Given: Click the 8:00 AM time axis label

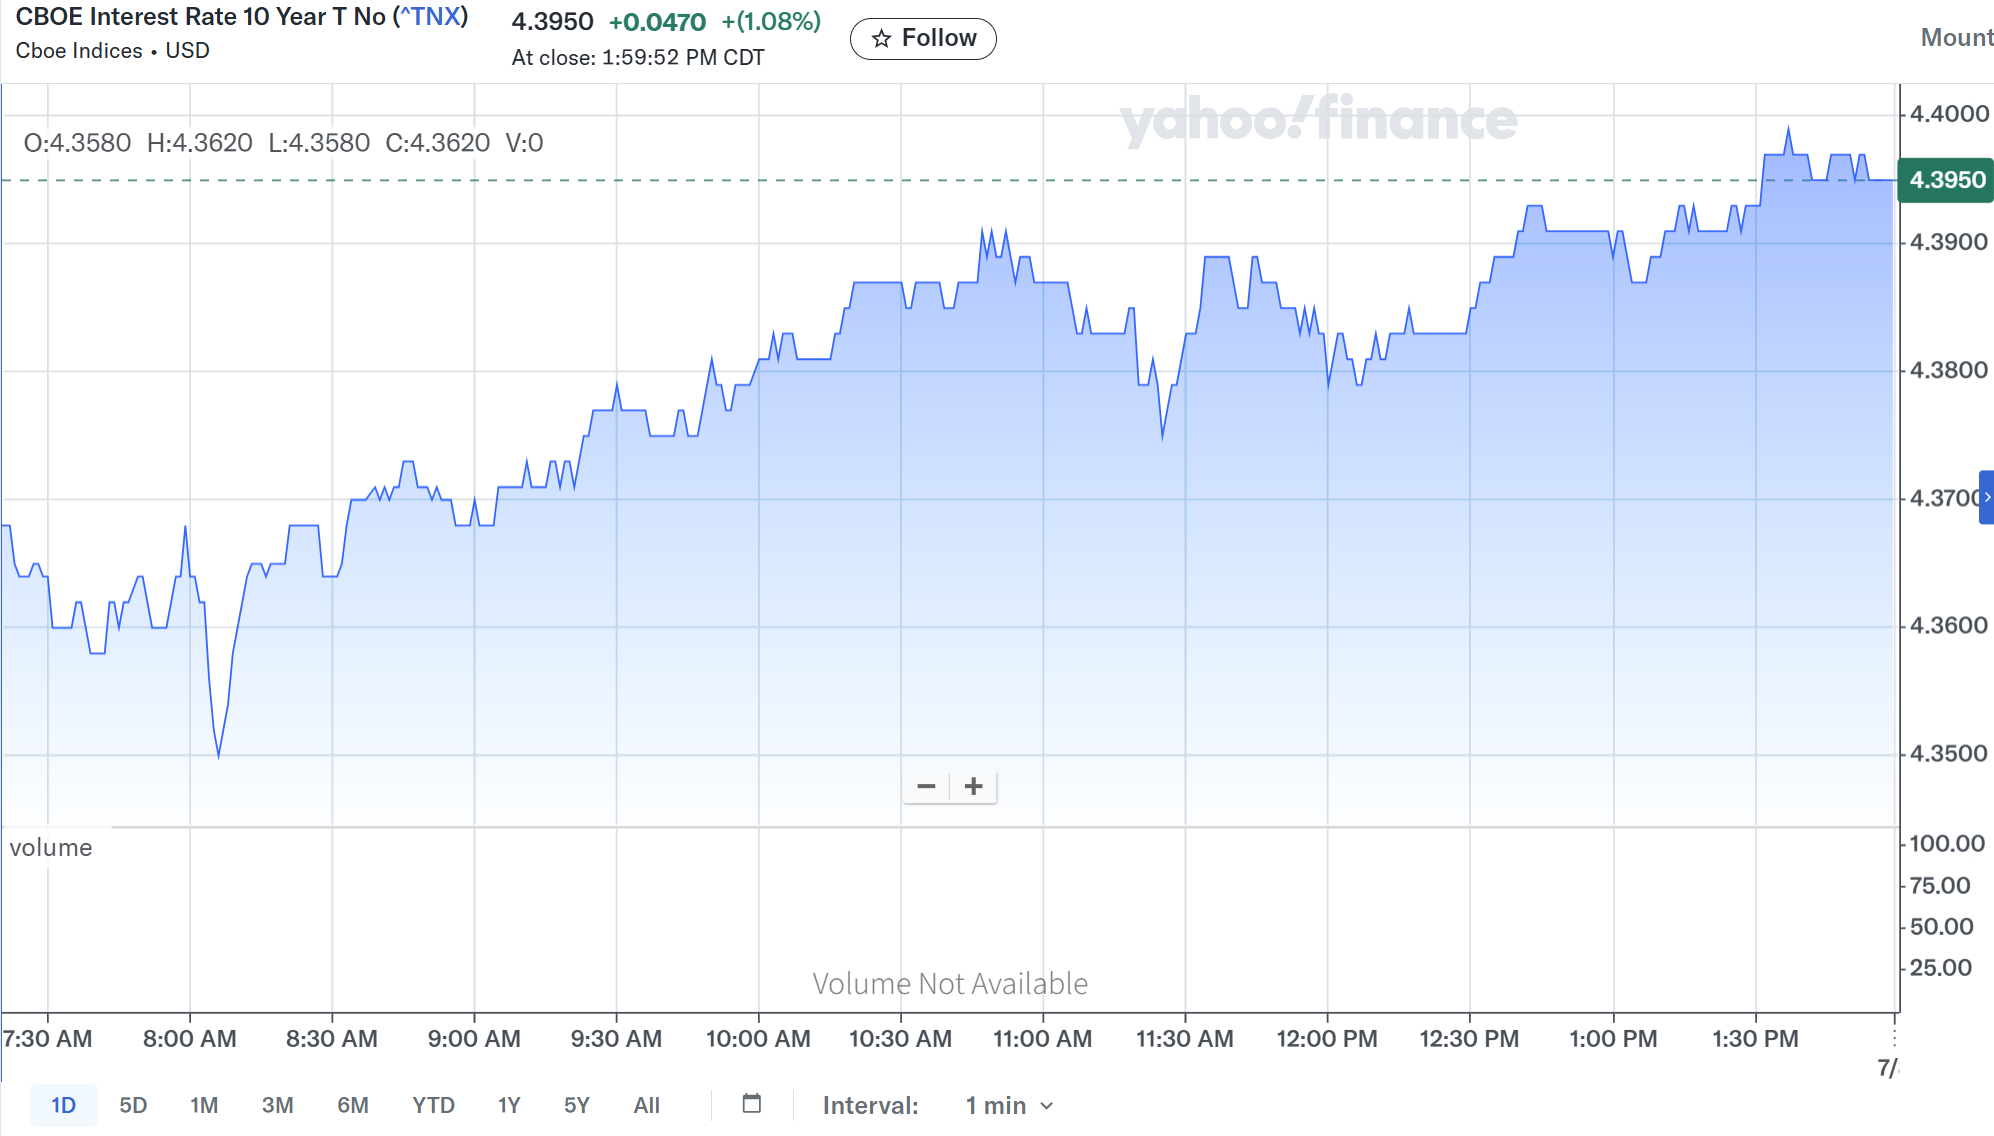Looking at the screenshot, I should 189,1039.
